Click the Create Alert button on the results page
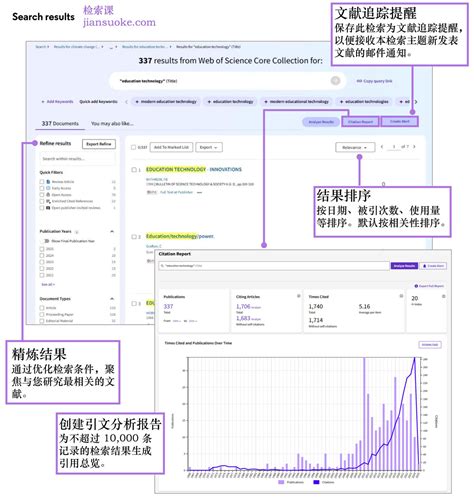 coord(400,122)
